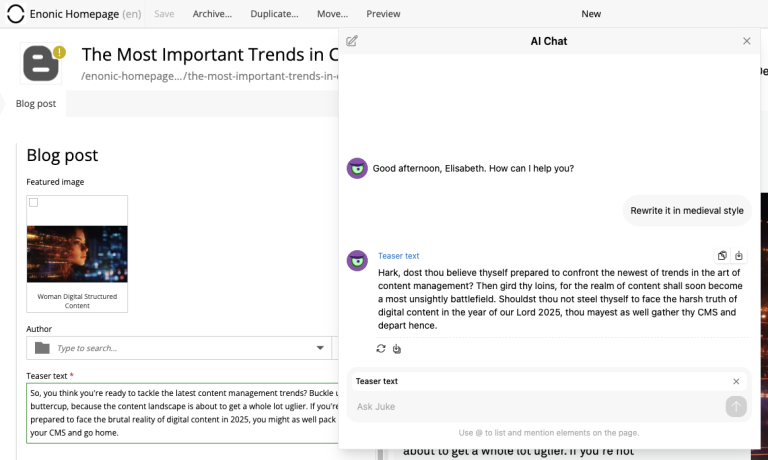The width and height of the screenshot is (768, 460).
Task: Switch to the Blog post tab
Action: click(36, 103)
